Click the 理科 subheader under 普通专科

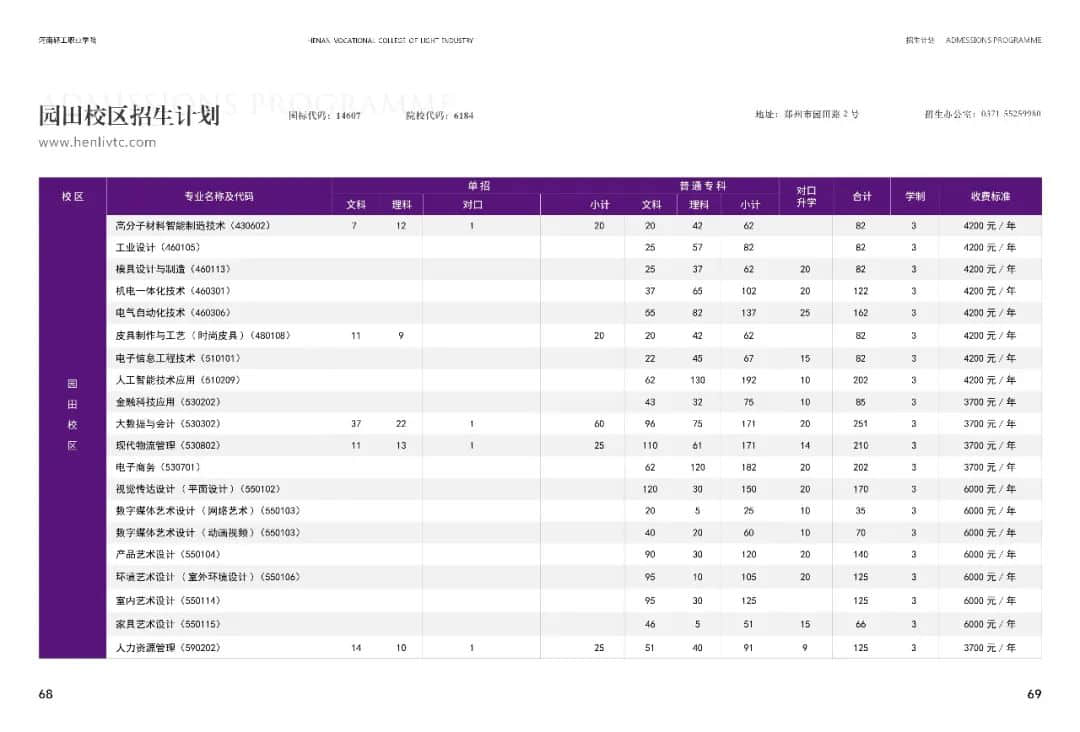pos(698,205)
